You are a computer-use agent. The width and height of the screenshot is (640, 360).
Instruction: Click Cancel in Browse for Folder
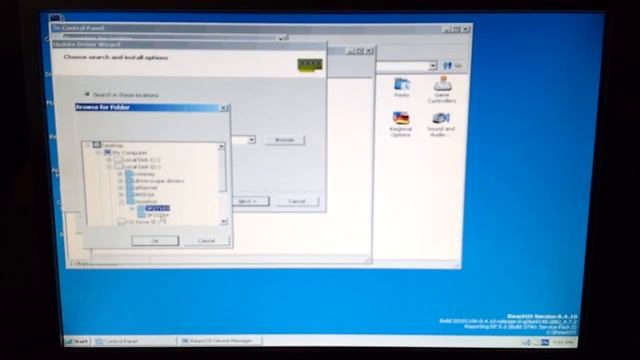click(207, 241)
